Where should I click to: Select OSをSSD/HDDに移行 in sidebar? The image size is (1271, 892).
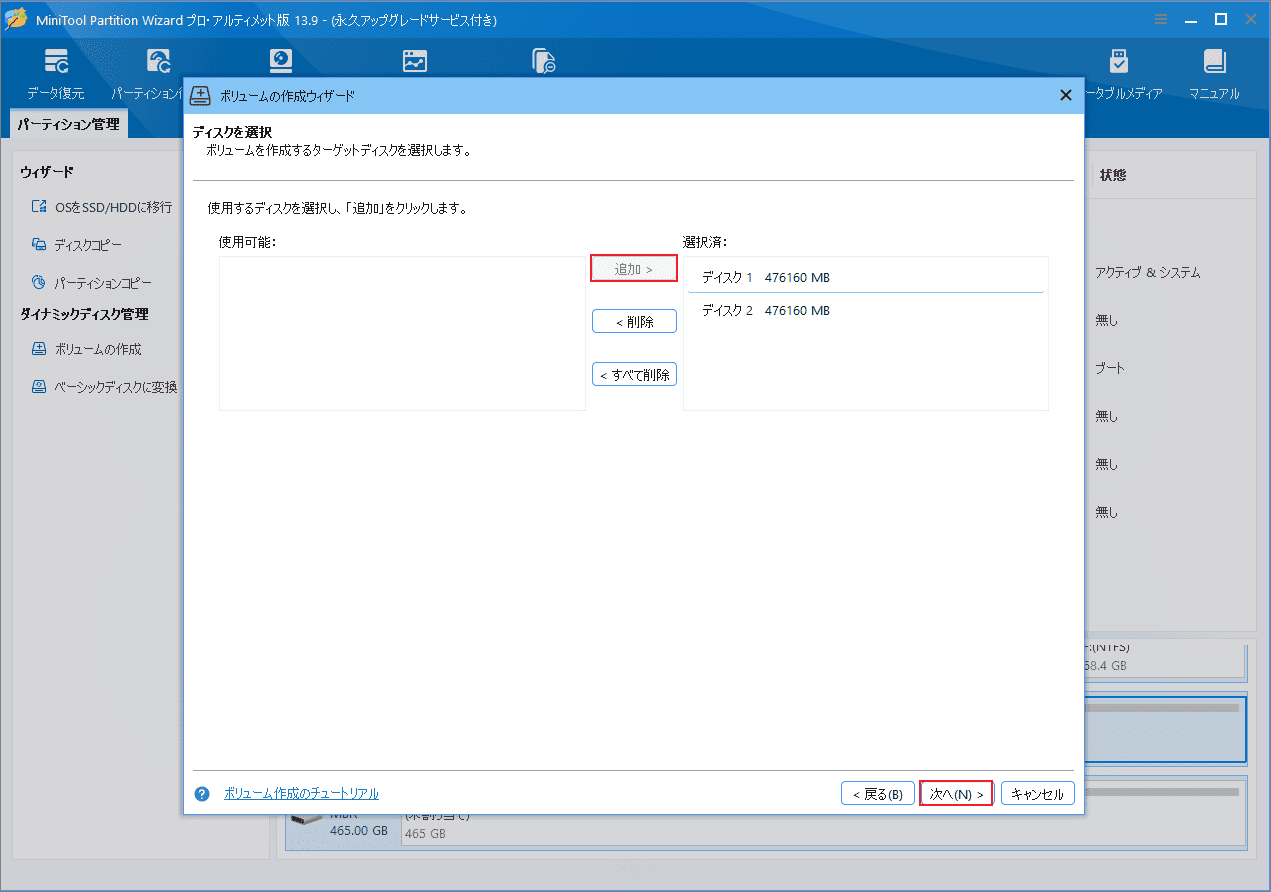pyautogui.click(x=113, y=207)
